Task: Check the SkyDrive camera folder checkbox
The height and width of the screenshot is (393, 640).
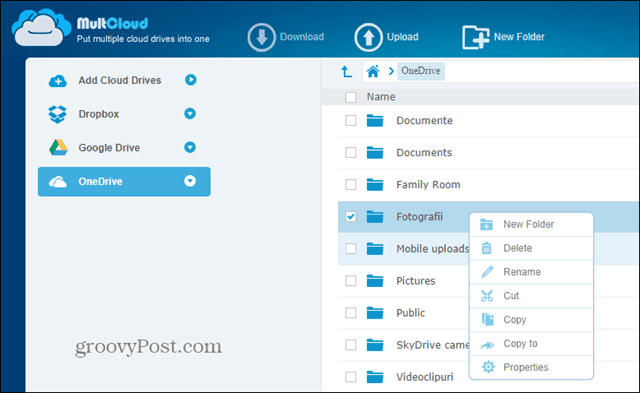Action: pos(351,345)
